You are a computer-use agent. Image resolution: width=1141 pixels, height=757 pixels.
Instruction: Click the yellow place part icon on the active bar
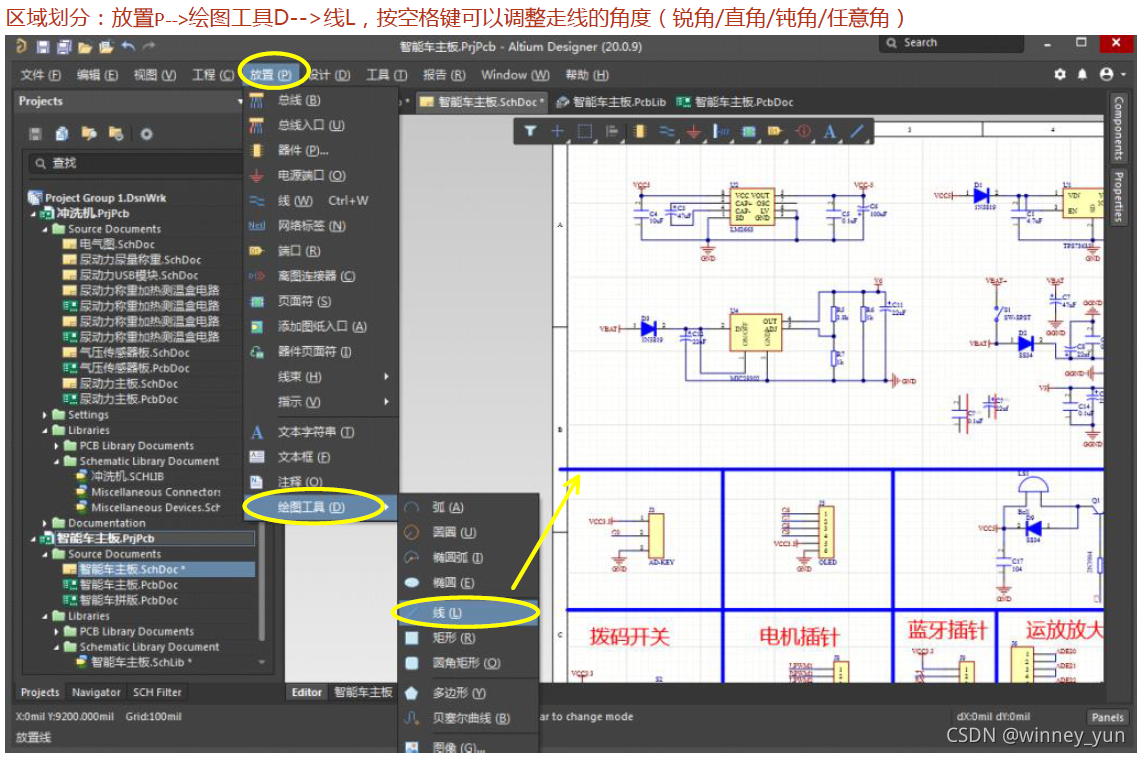click(x=640, y=131)
